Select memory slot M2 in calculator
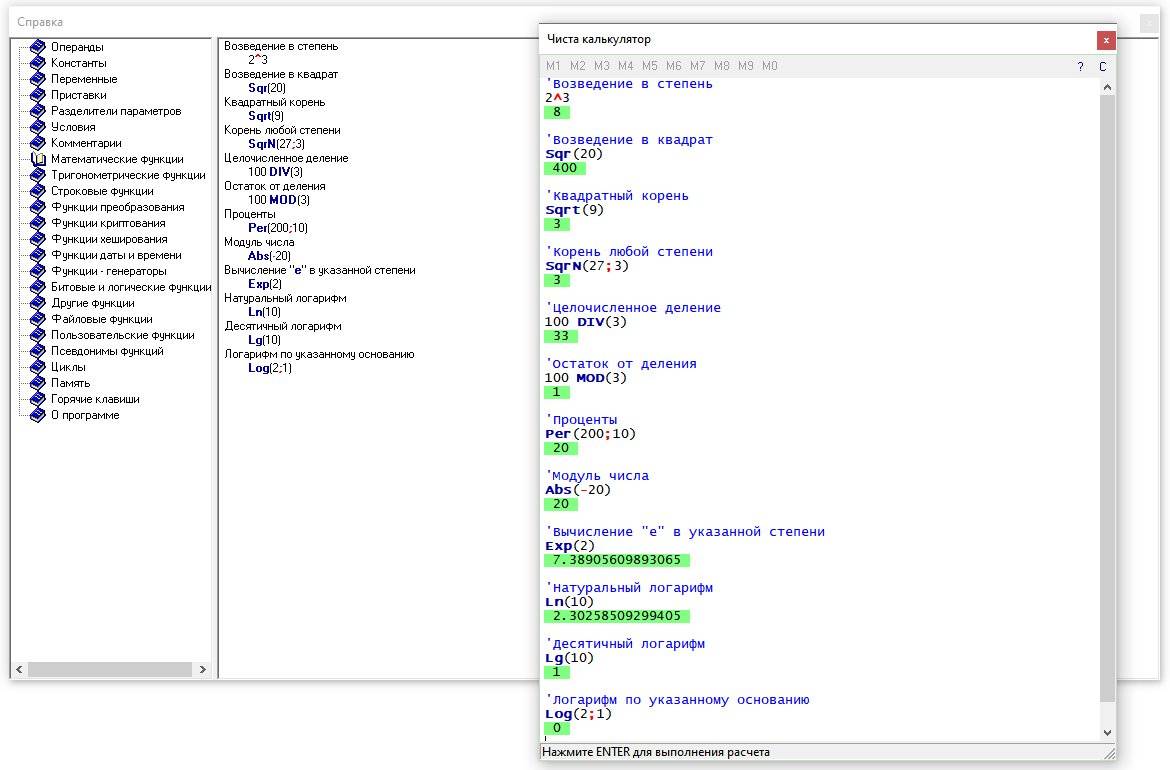Viewport: 1170px width, 770px height. click(578, 66)
